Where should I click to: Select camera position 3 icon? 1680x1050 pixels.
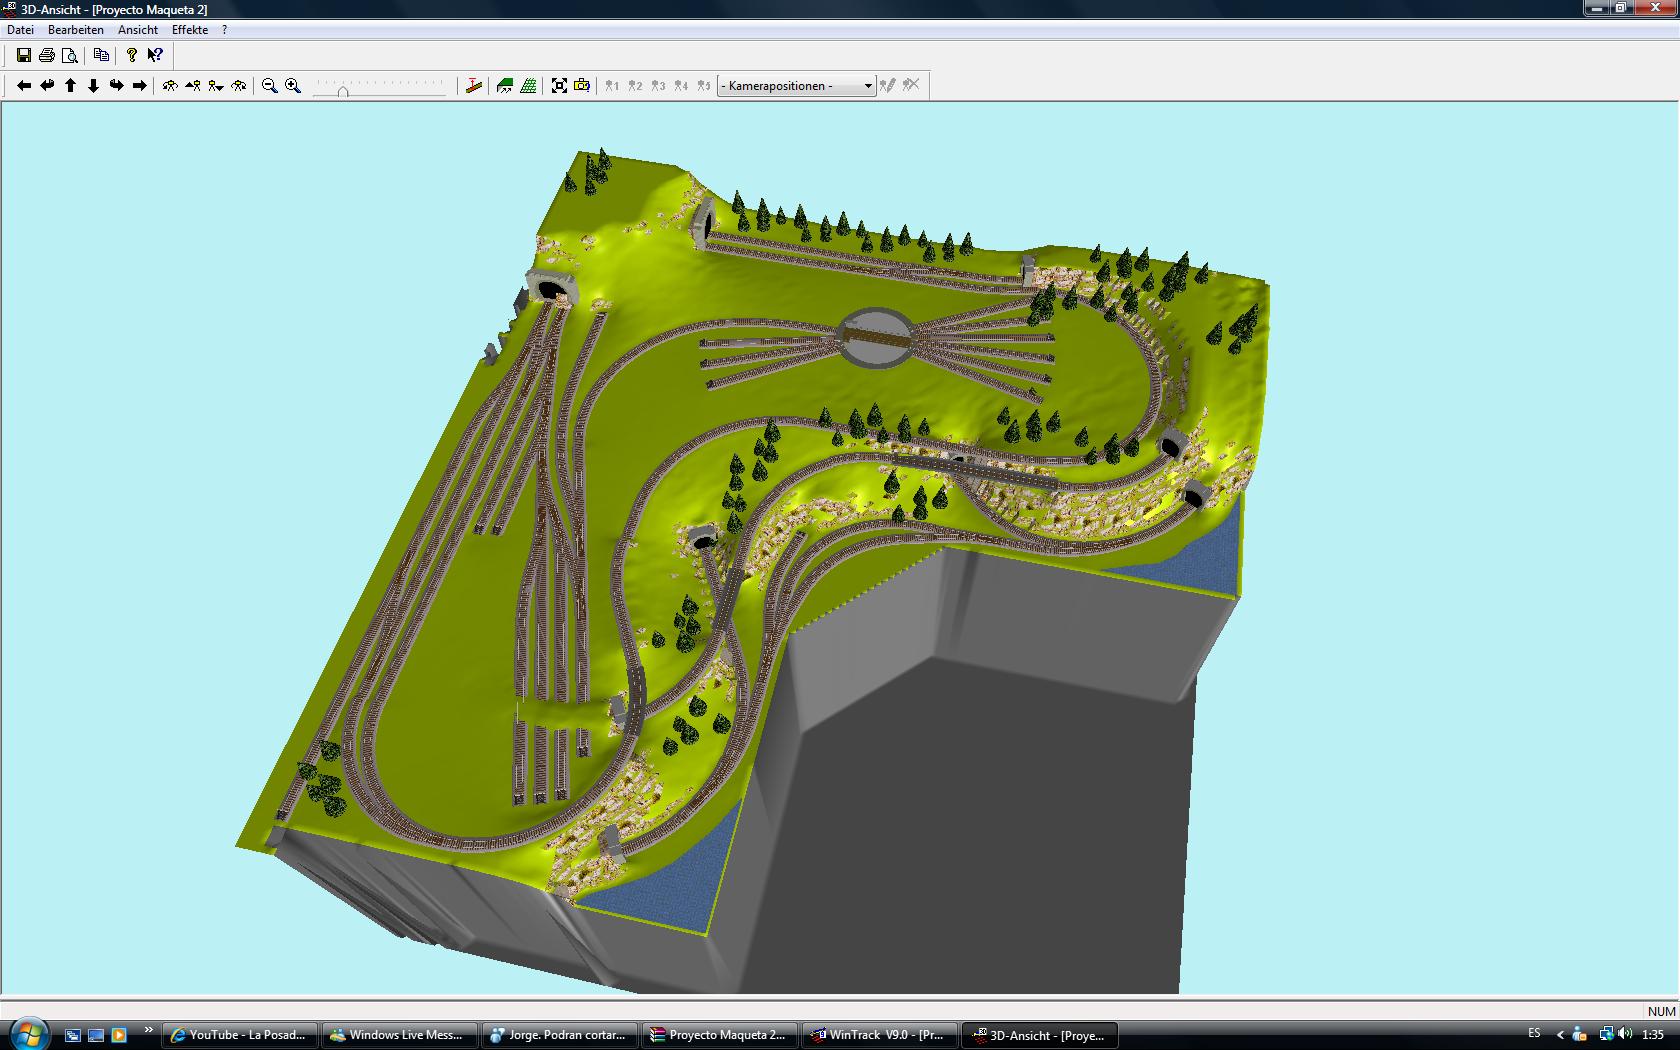click(x=658, y=86)
